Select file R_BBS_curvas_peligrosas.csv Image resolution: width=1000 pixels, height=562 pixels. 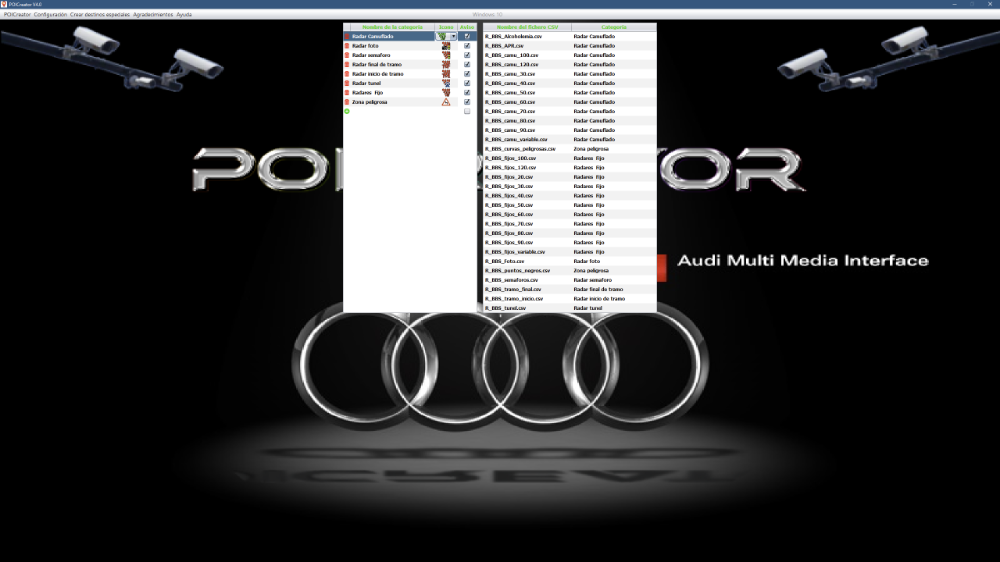[520, 149]
